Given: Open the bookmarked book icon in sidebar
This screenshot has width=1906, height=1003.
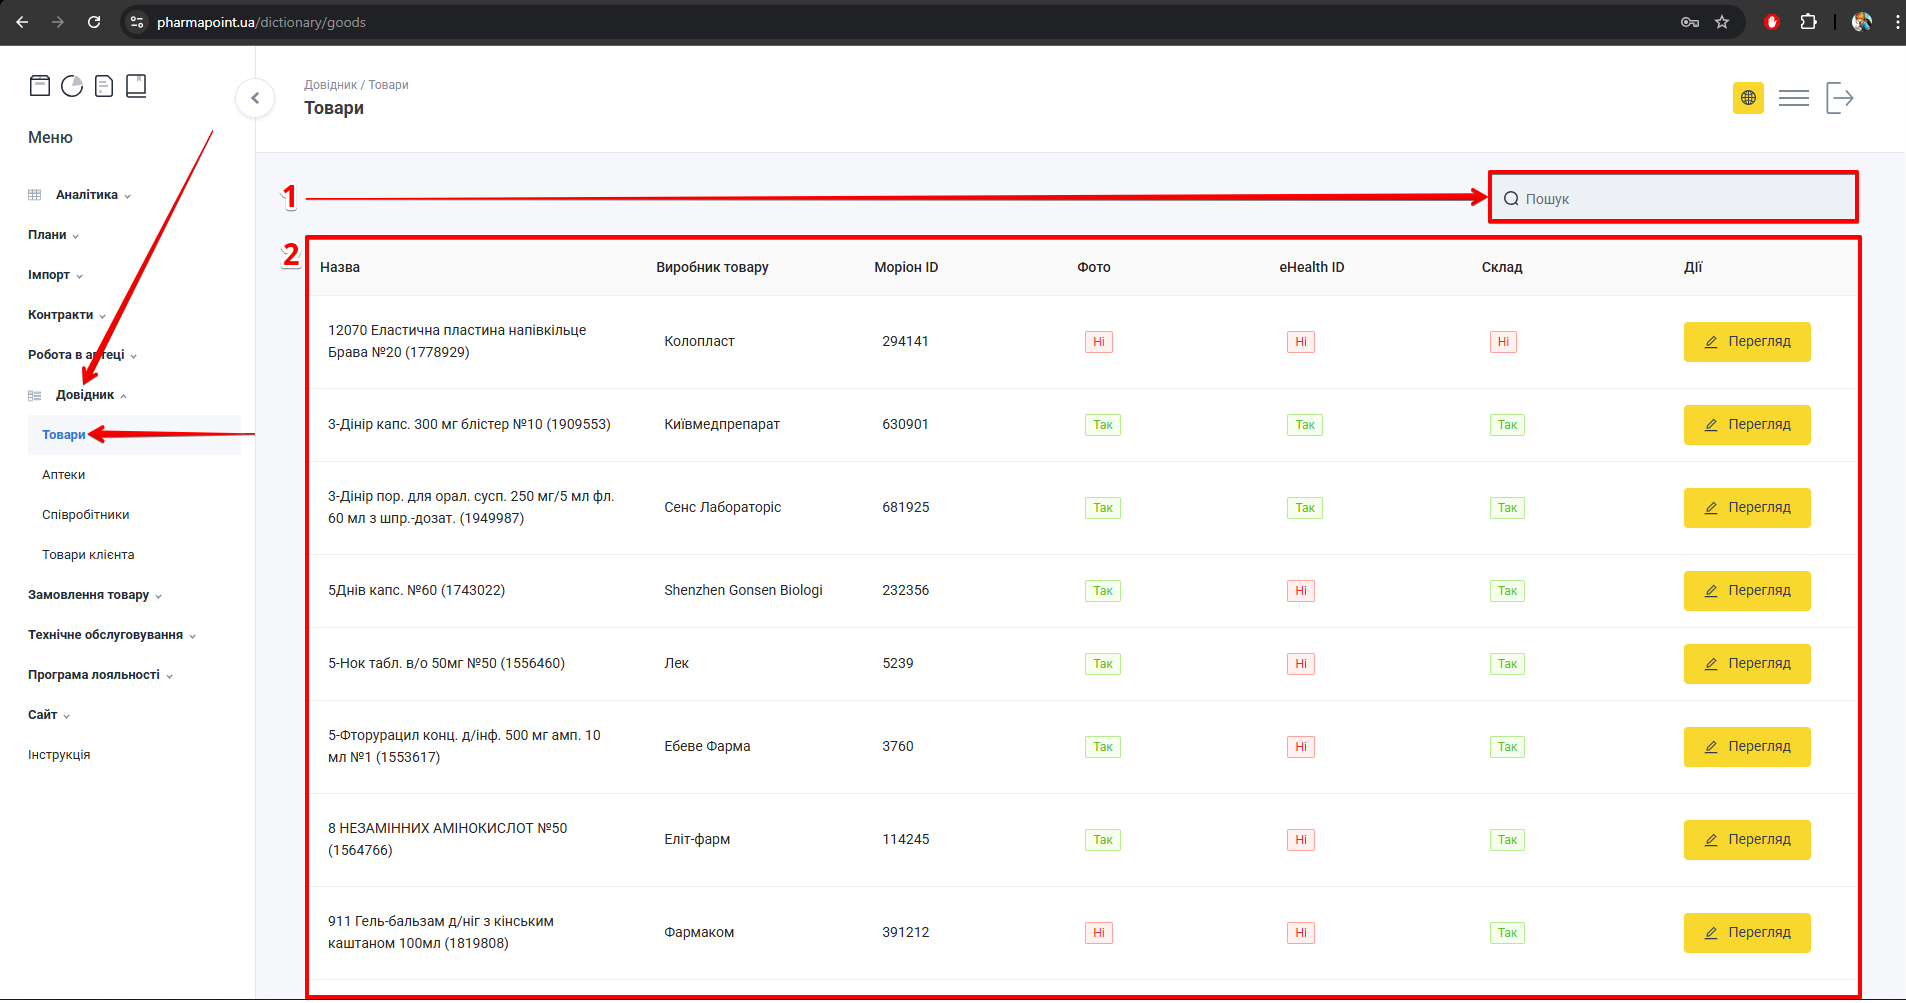Looking at the screenshot, I should (x=136, y=86).
